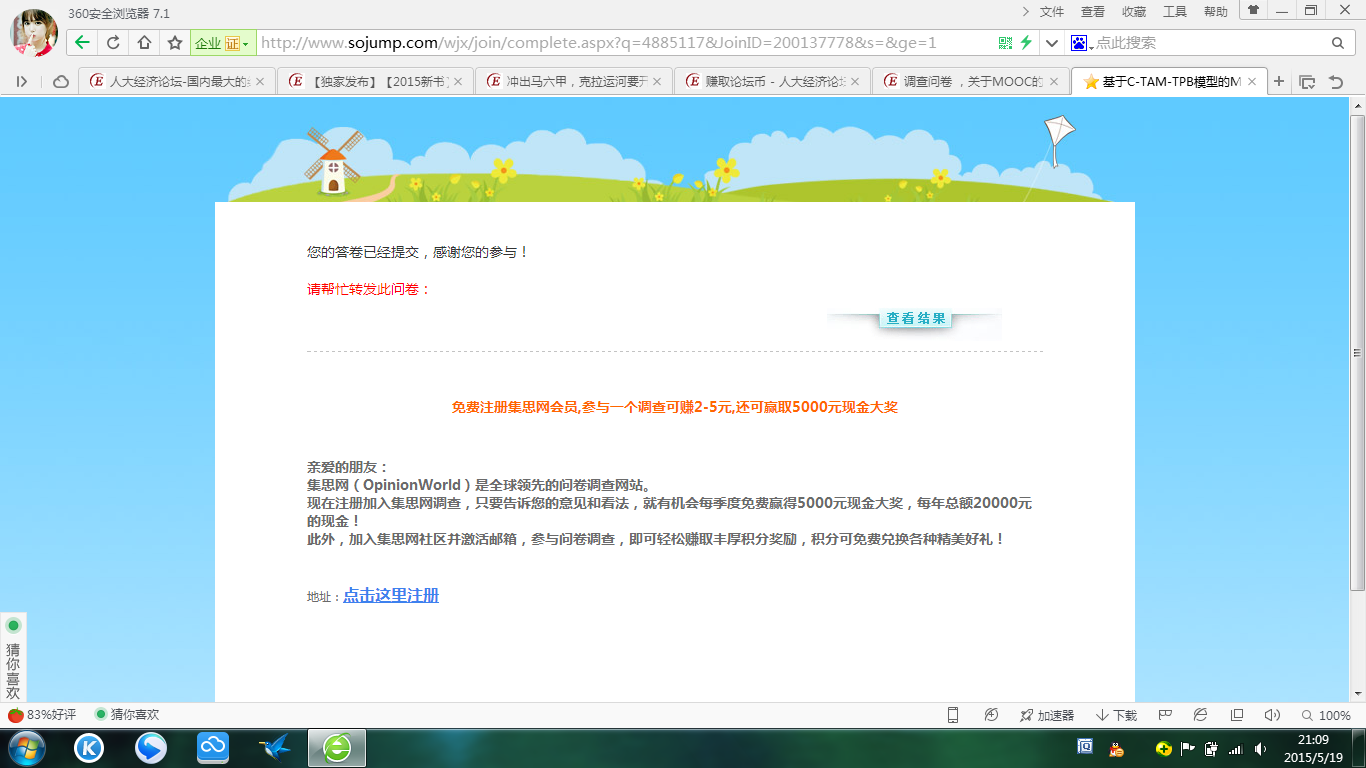This screenshot has height=768, width=1366.
Task: Click the green lightning speed-mode icon
Action: pos(1026,43)
